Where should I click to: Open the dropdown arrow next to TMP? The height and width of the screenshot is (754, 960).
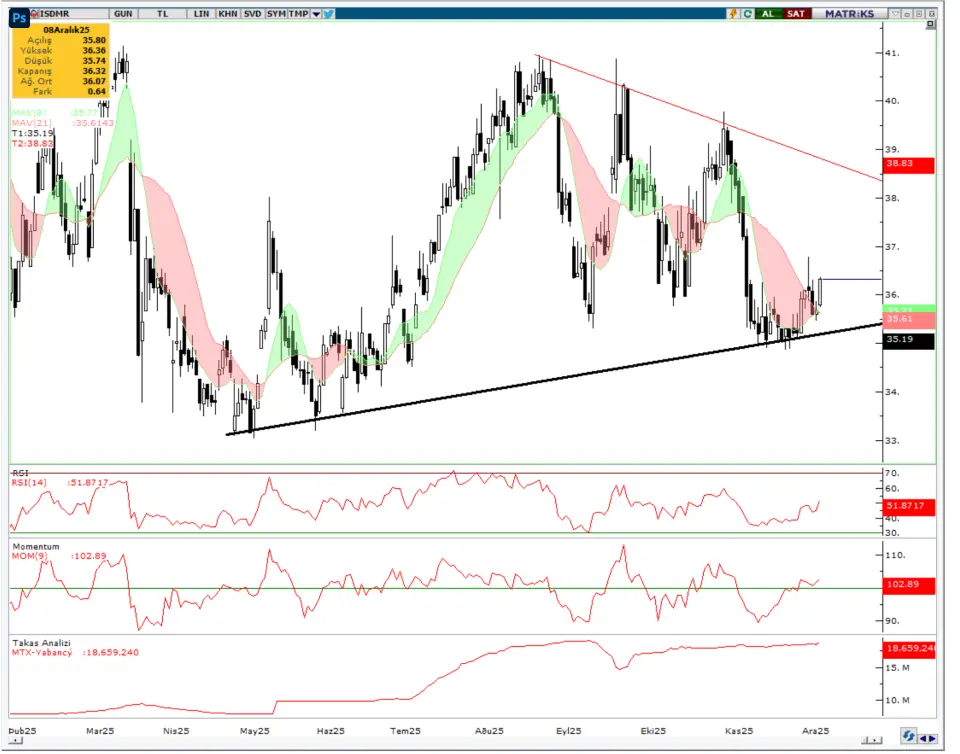[x=316, y=14]
